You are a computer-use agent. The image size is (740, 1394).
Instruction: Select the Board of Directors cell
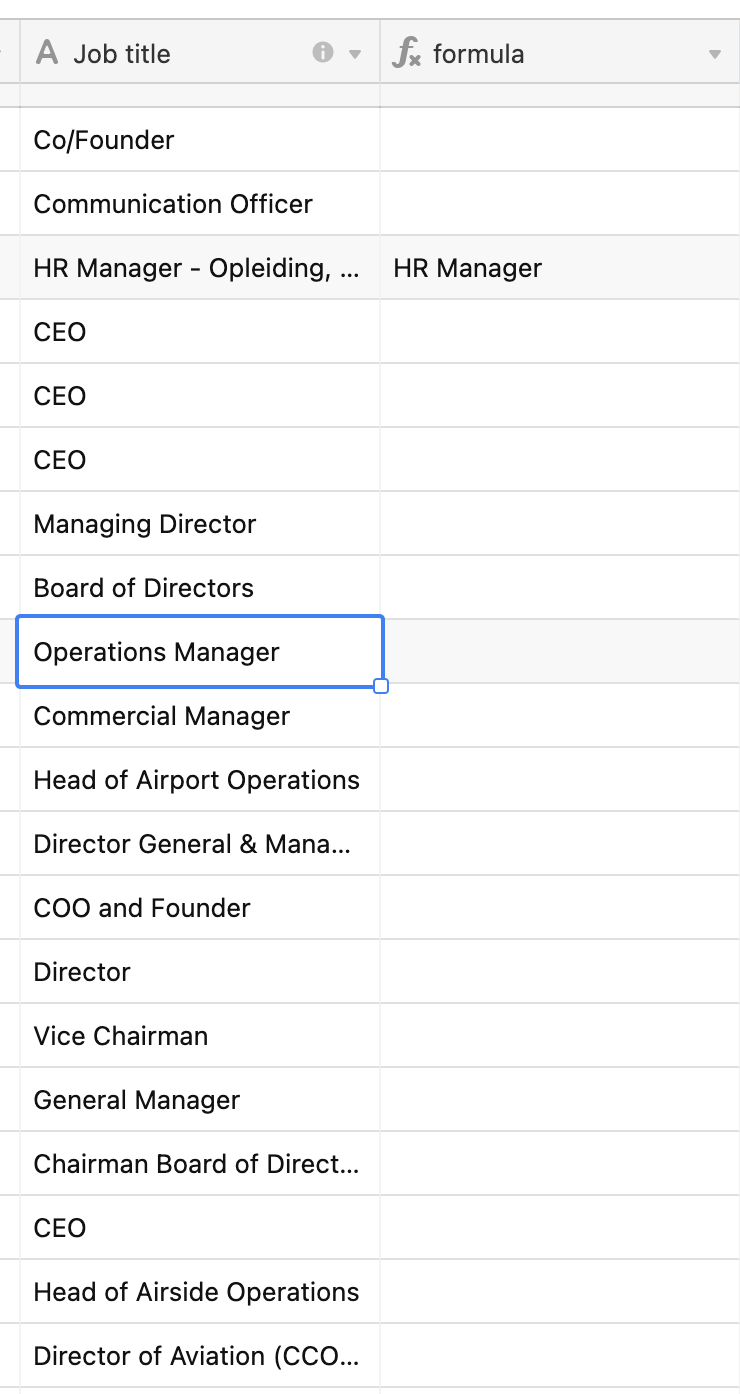point(199,588)
